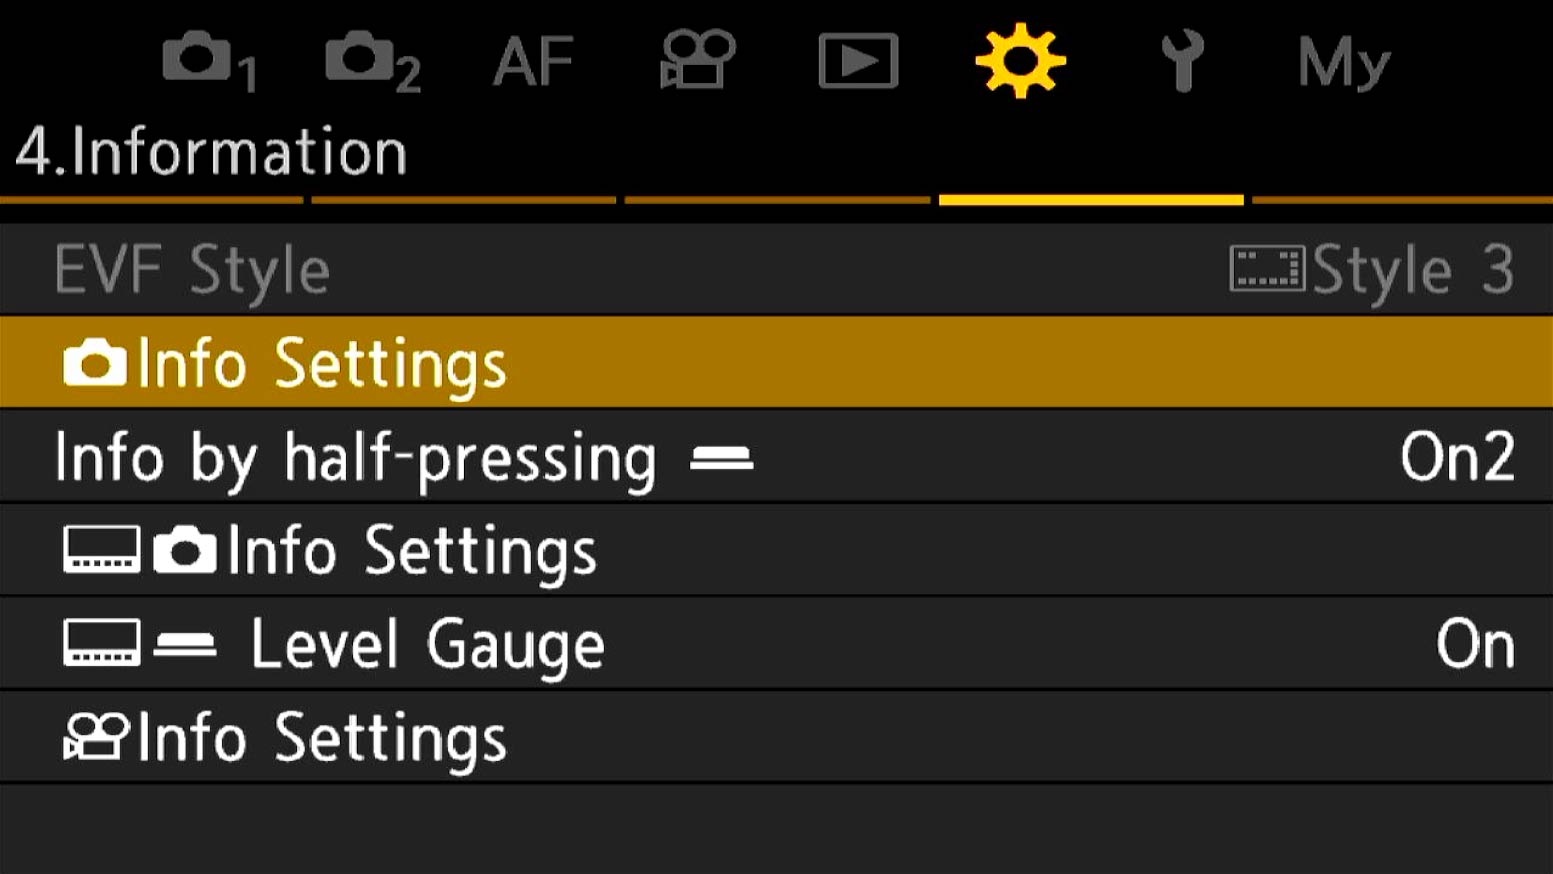
Task: Open the Shooting Menu 2 camera tab
Action: pyautogui.click(x=372, y=62)
